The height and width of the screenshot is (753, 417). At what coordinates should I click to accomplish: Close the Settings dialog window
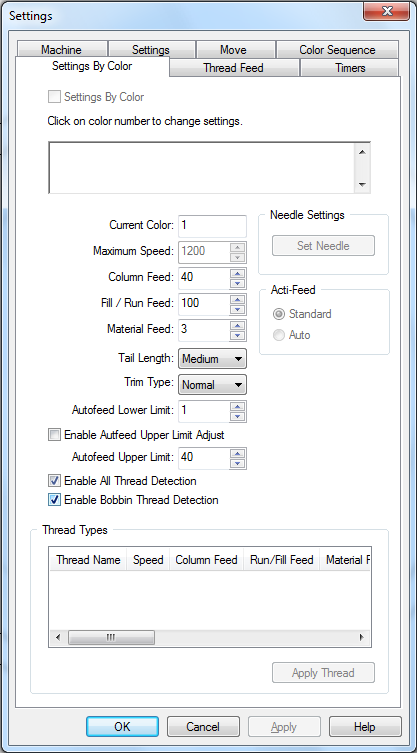(386, 11)
